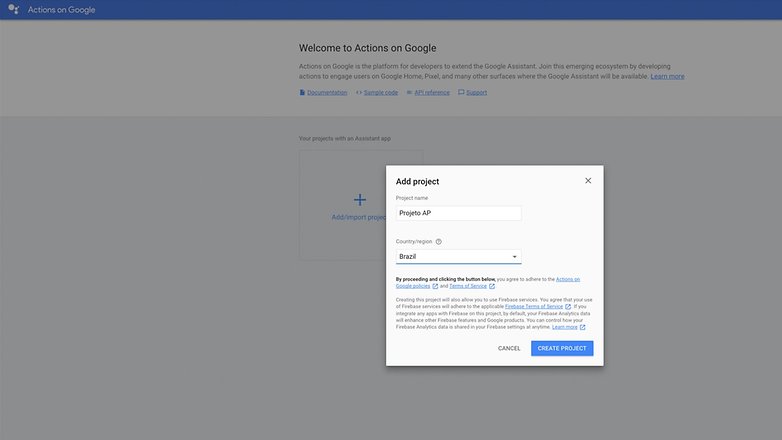The width and height of the screenshot is (782, 440).
Task: Click the API reference icon
Action: 409,92
